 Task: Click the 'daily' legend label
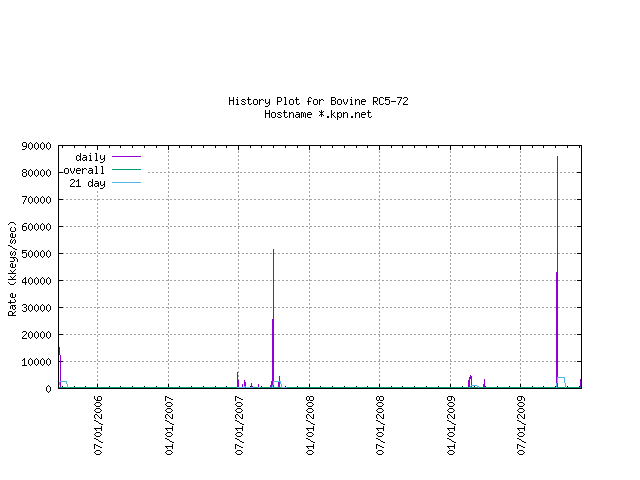(90, 157)
